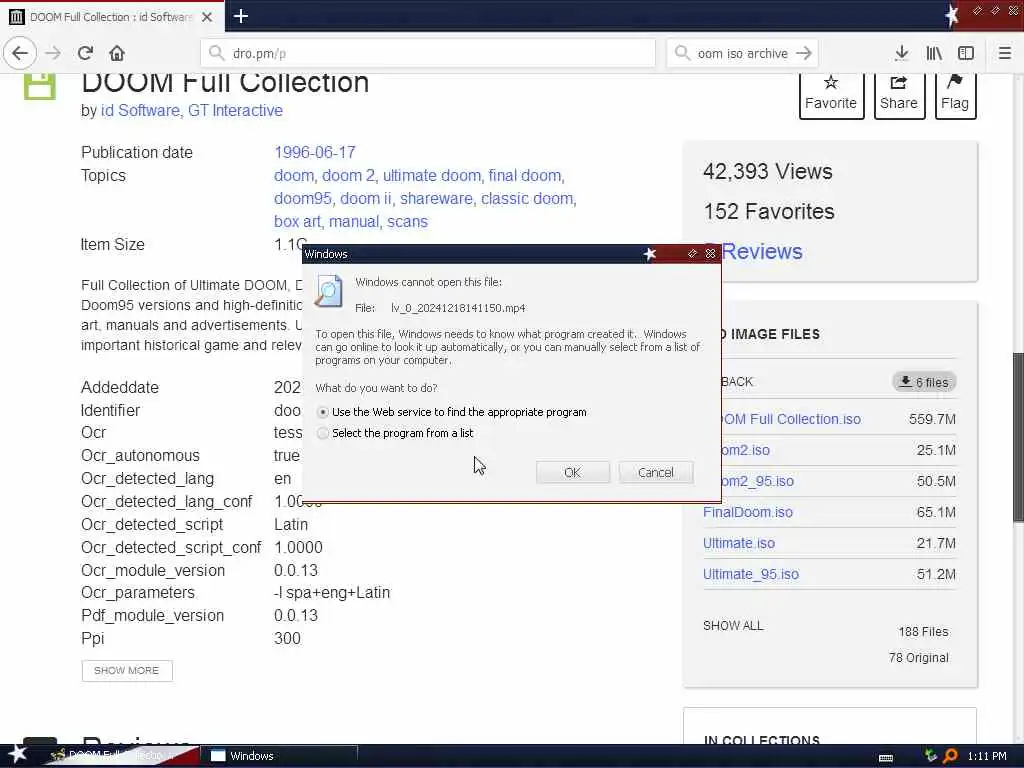Open the 188 Files link
This screenshot has height=768, width=1024.
click(923, 632)
